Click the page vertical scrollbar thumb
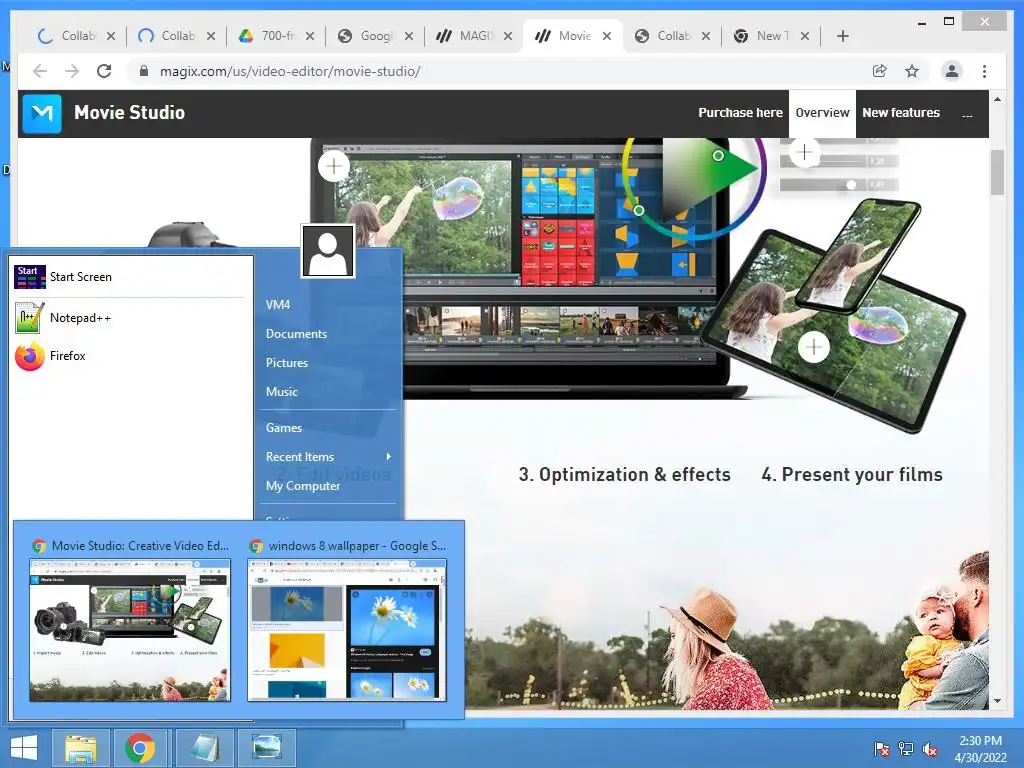 [997, 172]
